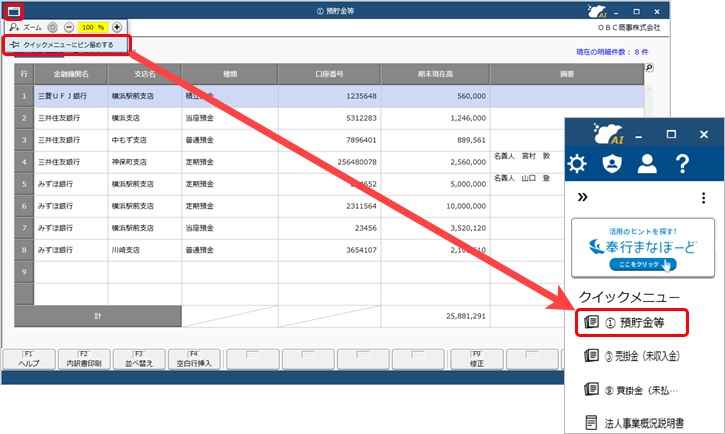Image resolution: width=725 pixels, height=434 pixels.
Task: Click balance 889,561 cell
Action: click(435, 140)
